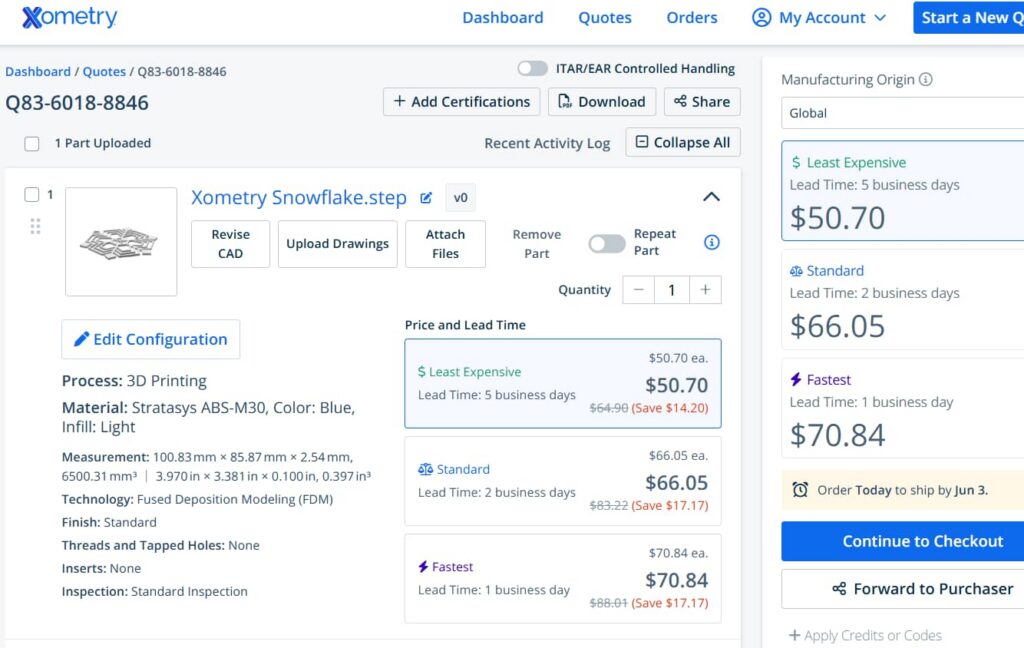The width and height of the screenshot is (1024, 648).
Task: Click Upload Drawings button
Action: coord(338,244)
